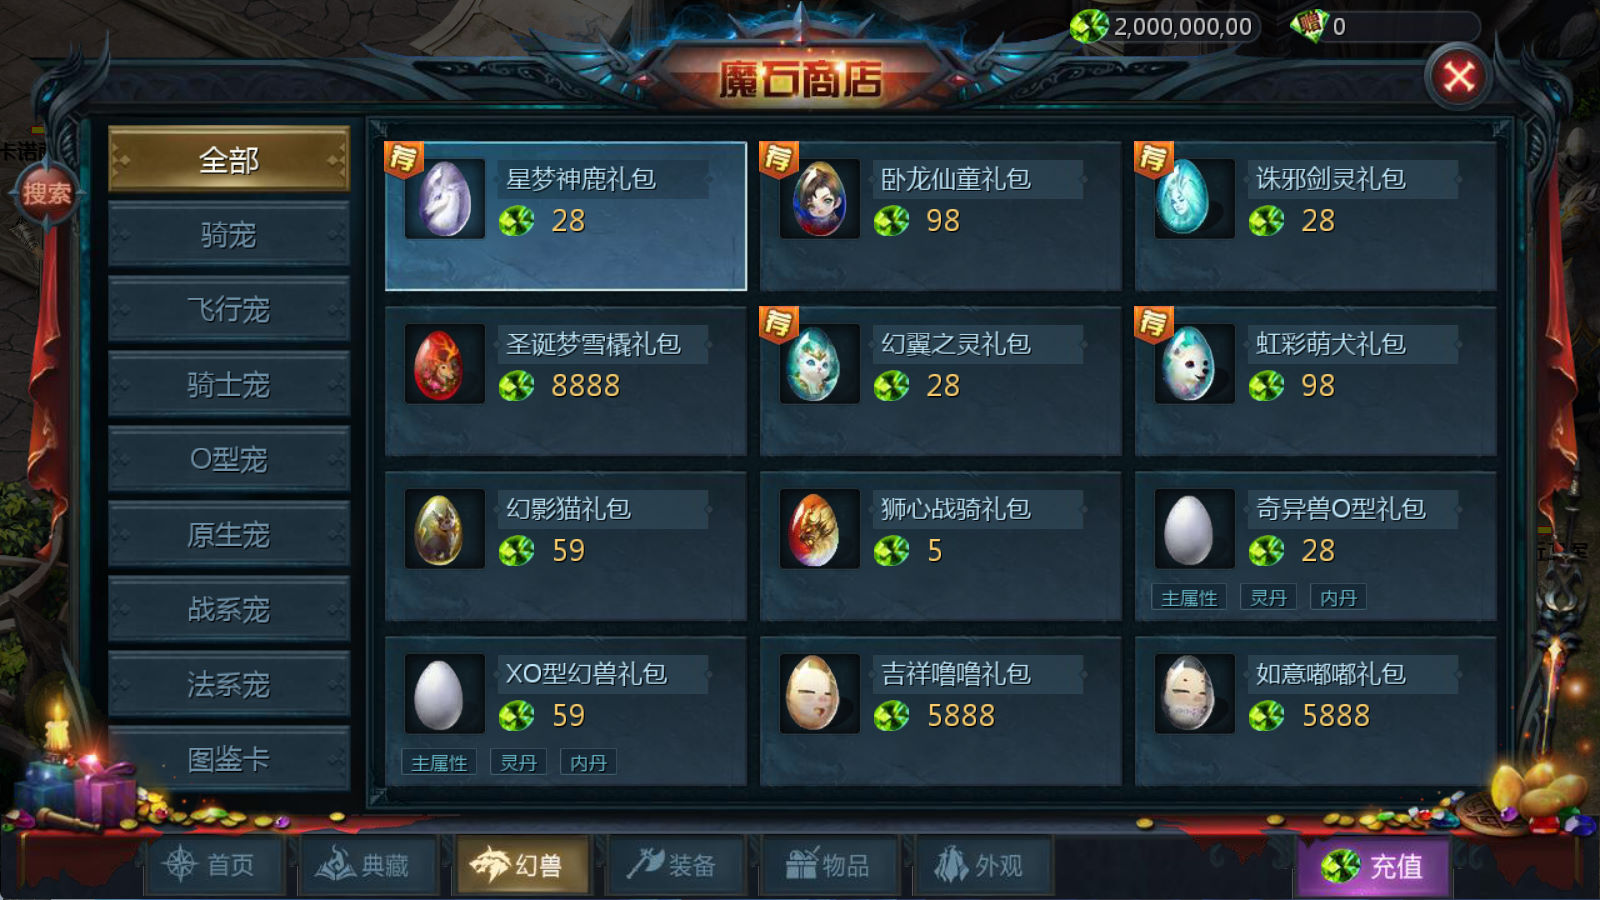Screen dimensions: 1600x900
Task: Click the 狮心战骑礼包 egg icon
Action: tap(820, 529)
